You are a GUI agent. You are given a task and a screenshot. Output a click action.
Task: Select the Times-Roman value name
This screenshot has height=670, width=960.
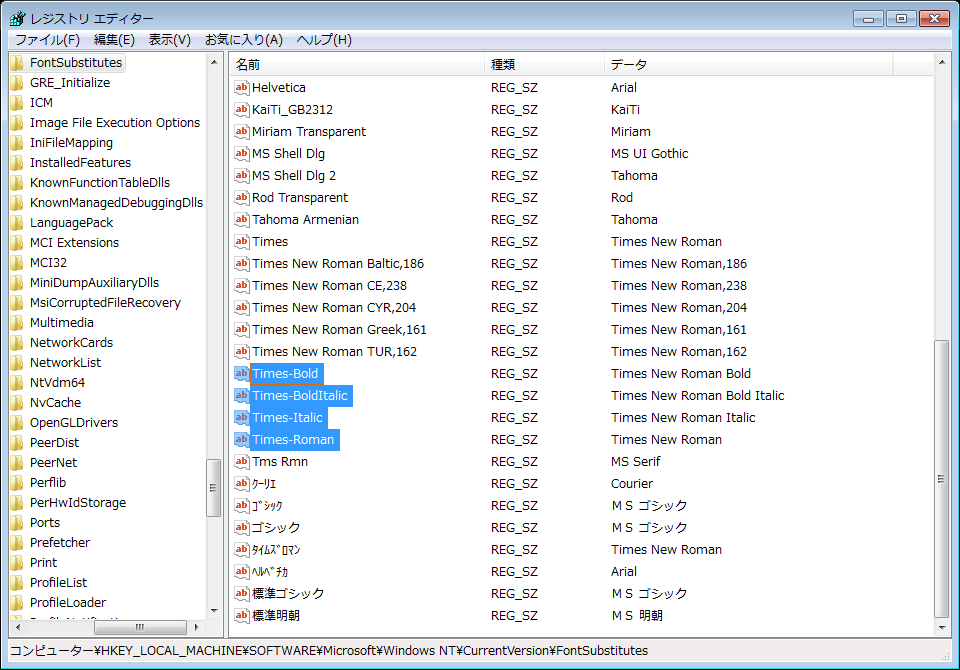pyautogui.click(x=294, y=440)
